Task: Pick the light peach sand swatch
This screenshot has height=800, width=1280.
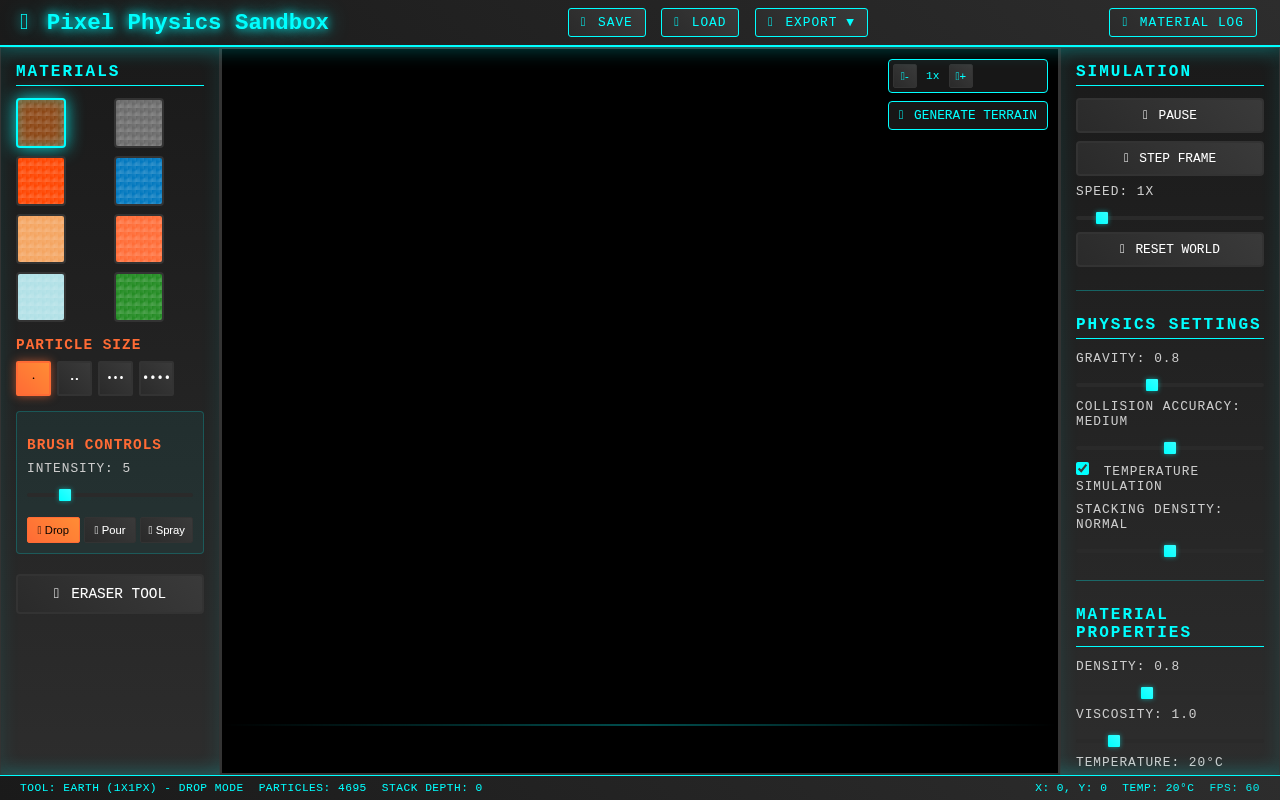Action: click(41, 239)
